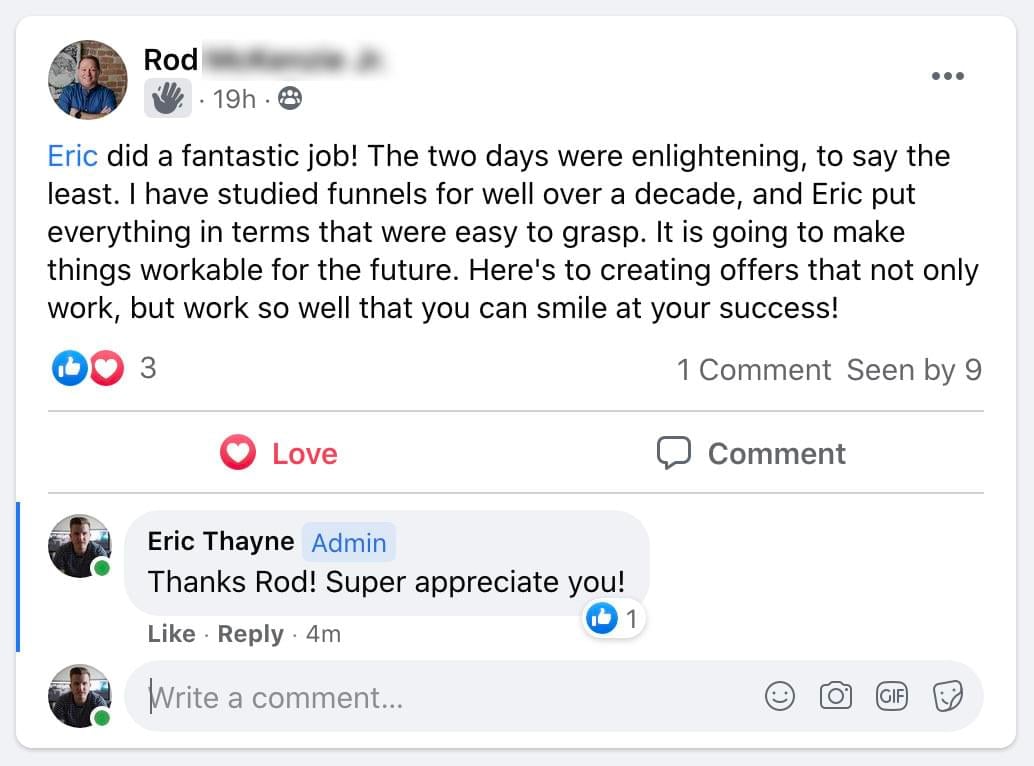
Task: Open the Seen by 9 list
Action: (914, 370)
